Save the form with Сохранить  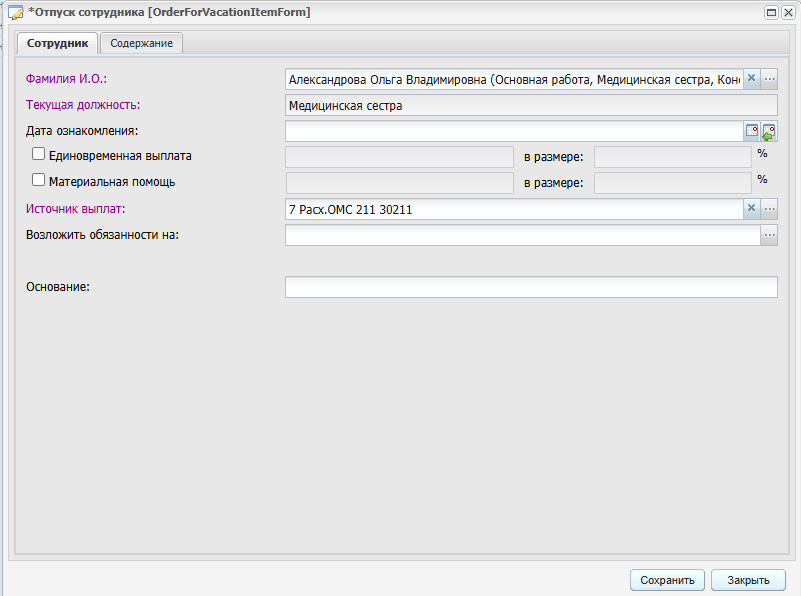(667, 580)
